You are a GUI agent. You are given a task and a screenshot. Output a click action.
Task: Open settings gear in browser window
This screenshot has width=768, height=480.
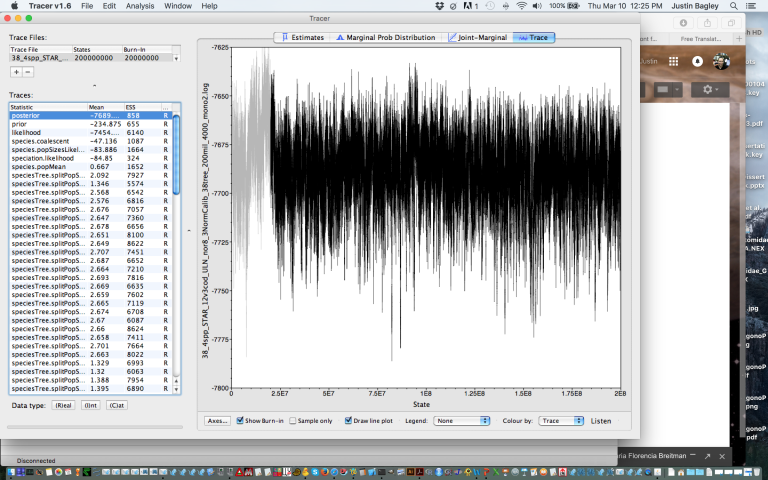point(710,89)
